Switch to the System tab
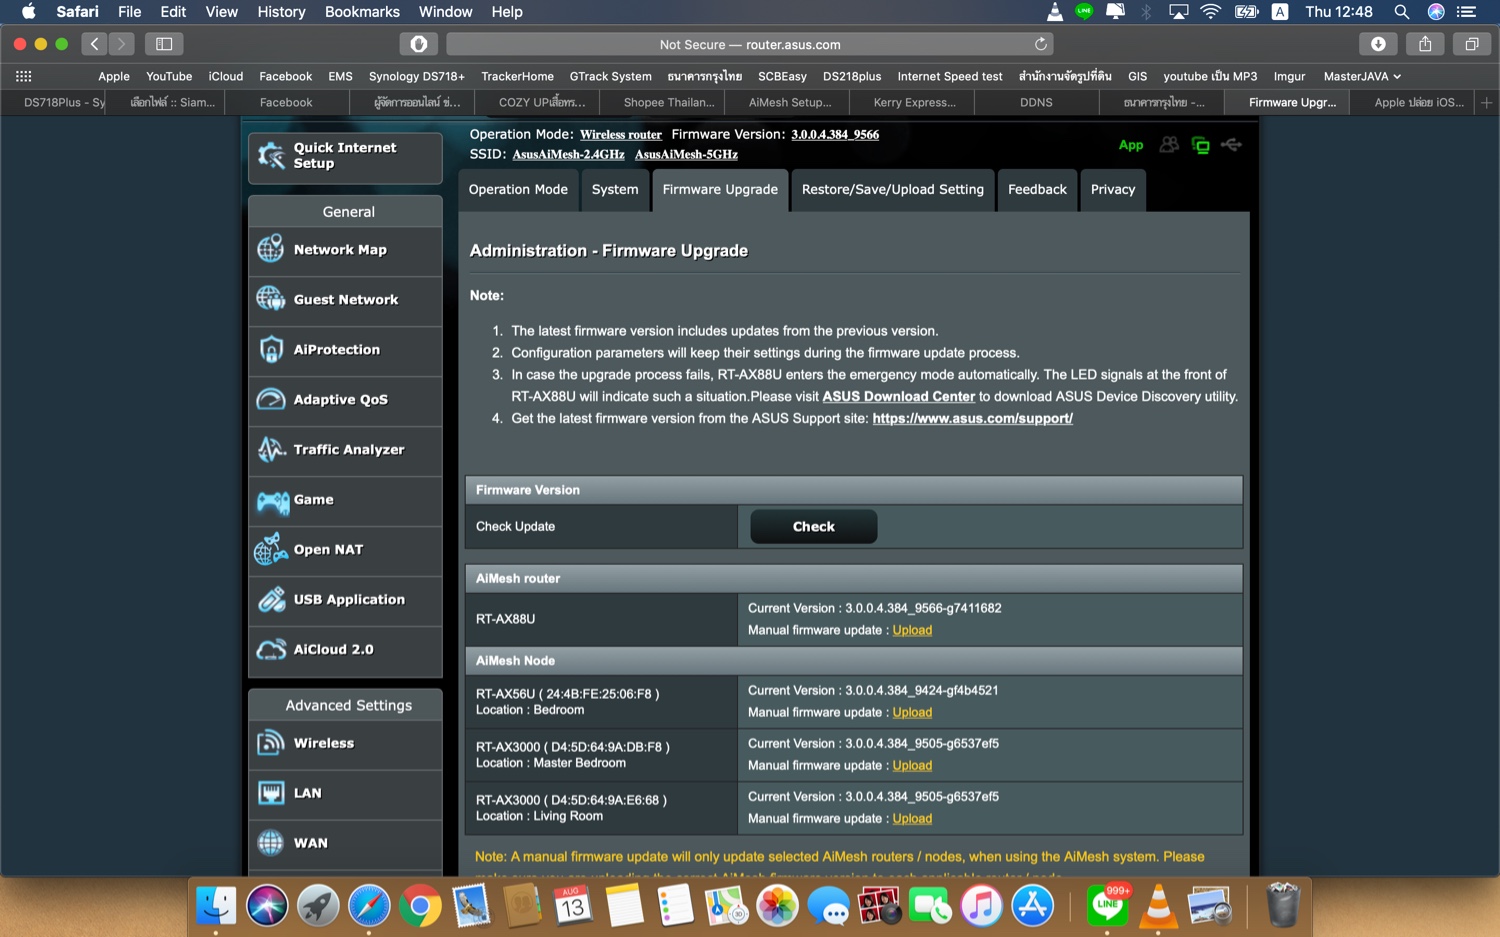The image size is (1500, 937). (615, 190)
